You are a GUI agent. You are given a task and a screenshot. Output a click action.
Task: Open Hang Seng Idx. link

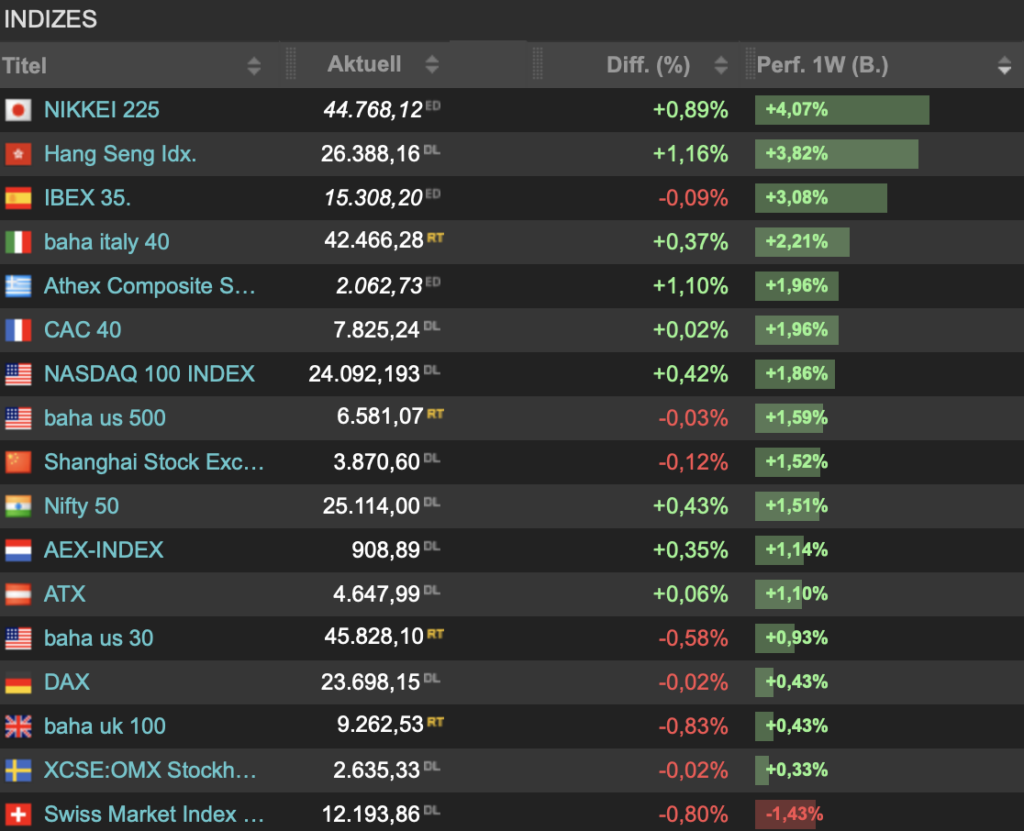120,154
